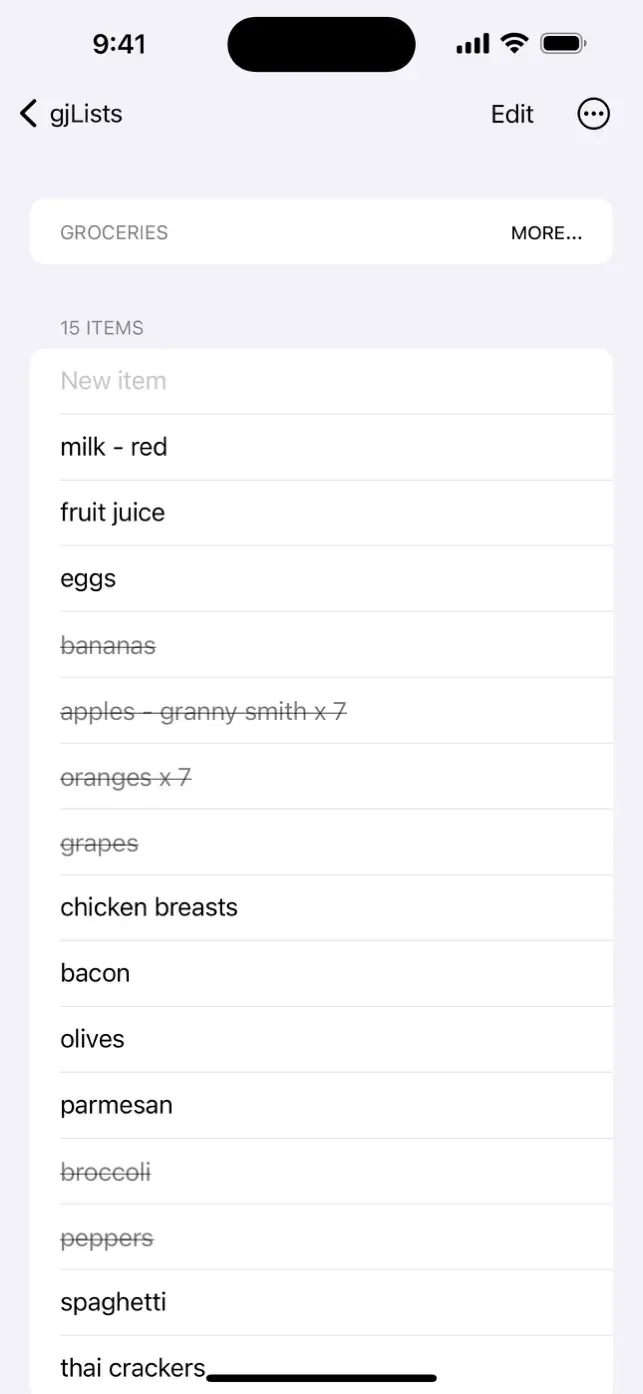Tap the cellular signal bars
643x1394 pixels.
point(471,43)
